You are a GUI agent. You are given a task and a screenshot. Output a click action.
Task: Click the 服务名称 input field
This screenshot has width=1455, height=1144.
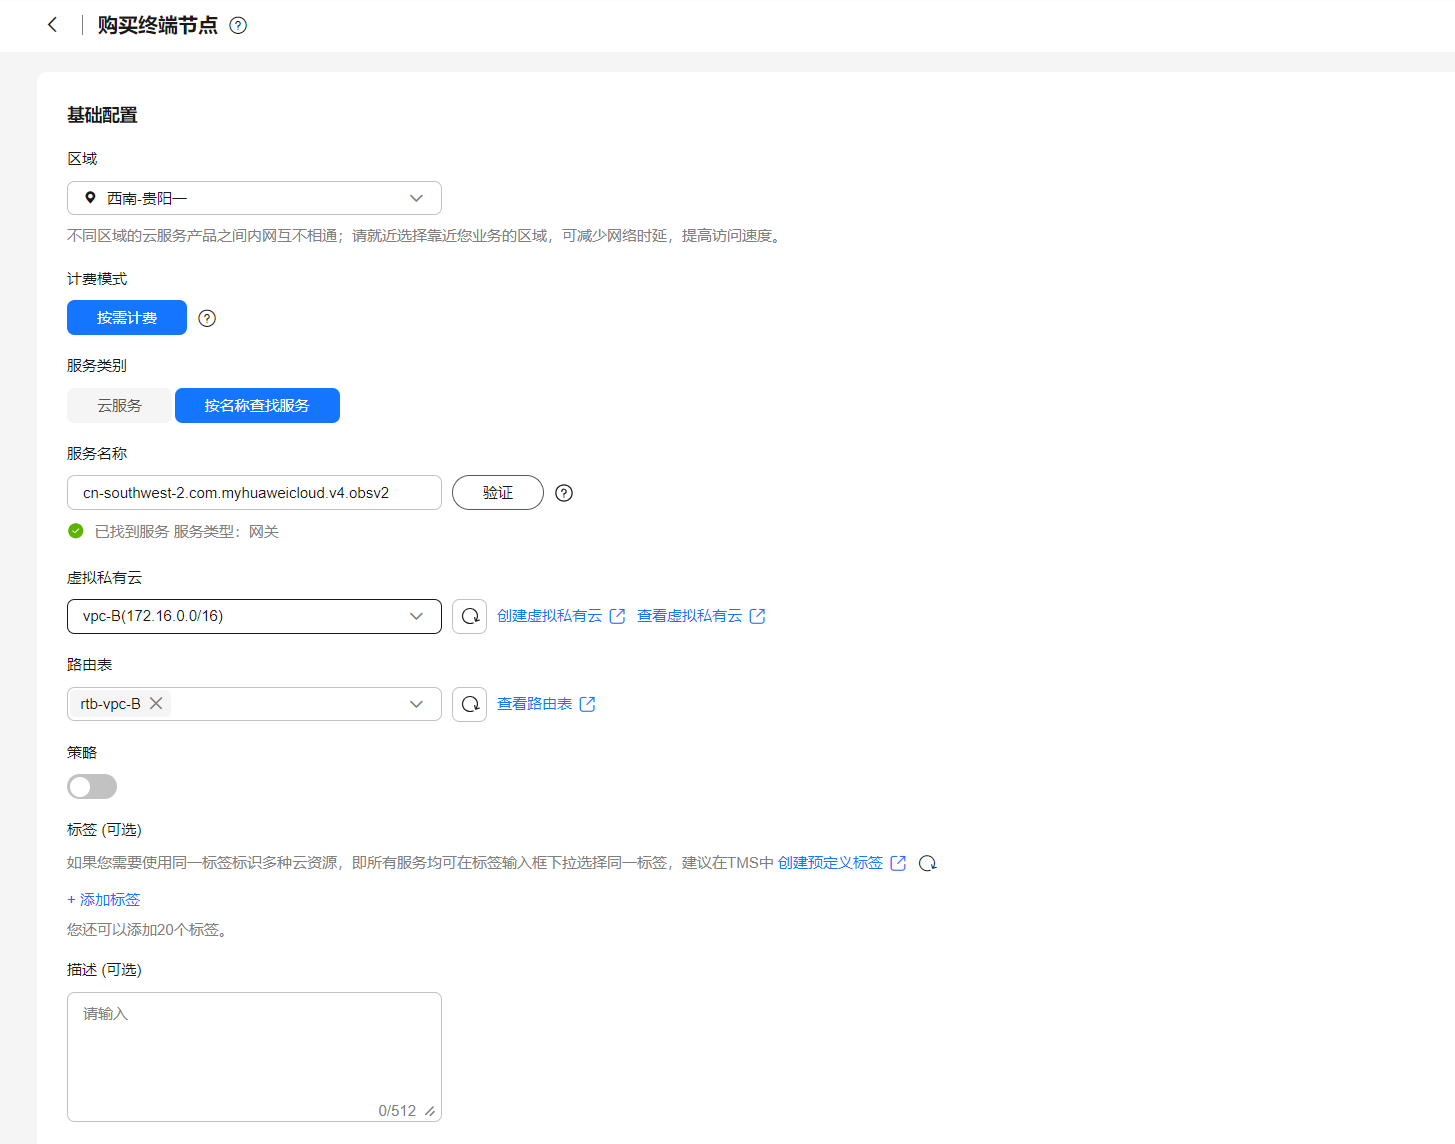point(254,492)
